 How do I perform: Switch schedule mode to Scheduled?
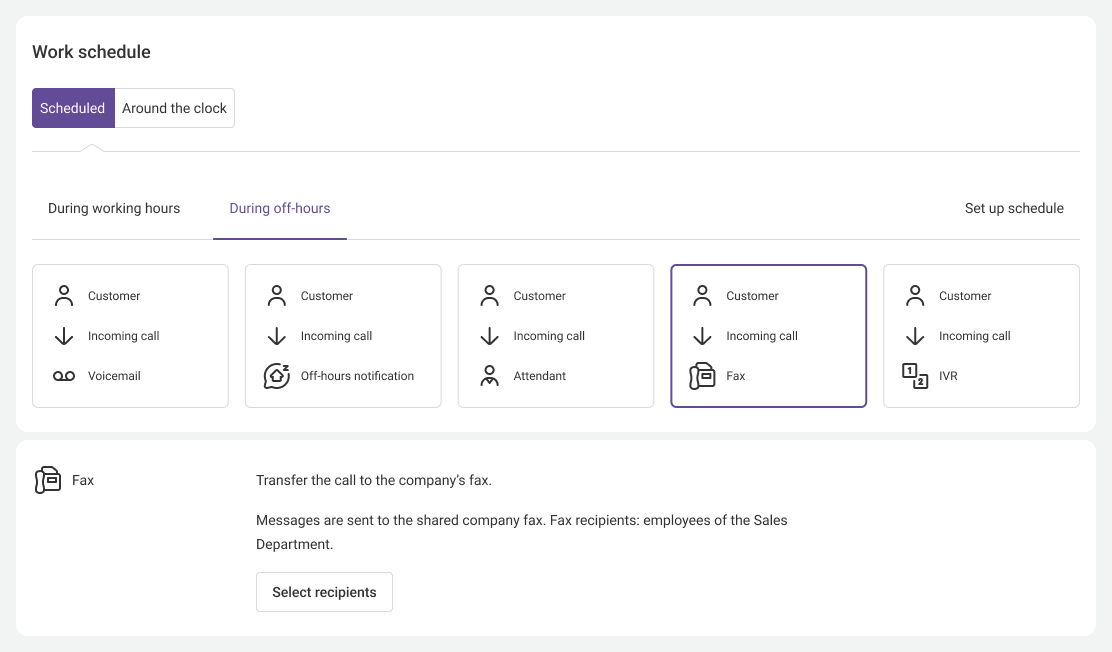coord(73,108)
